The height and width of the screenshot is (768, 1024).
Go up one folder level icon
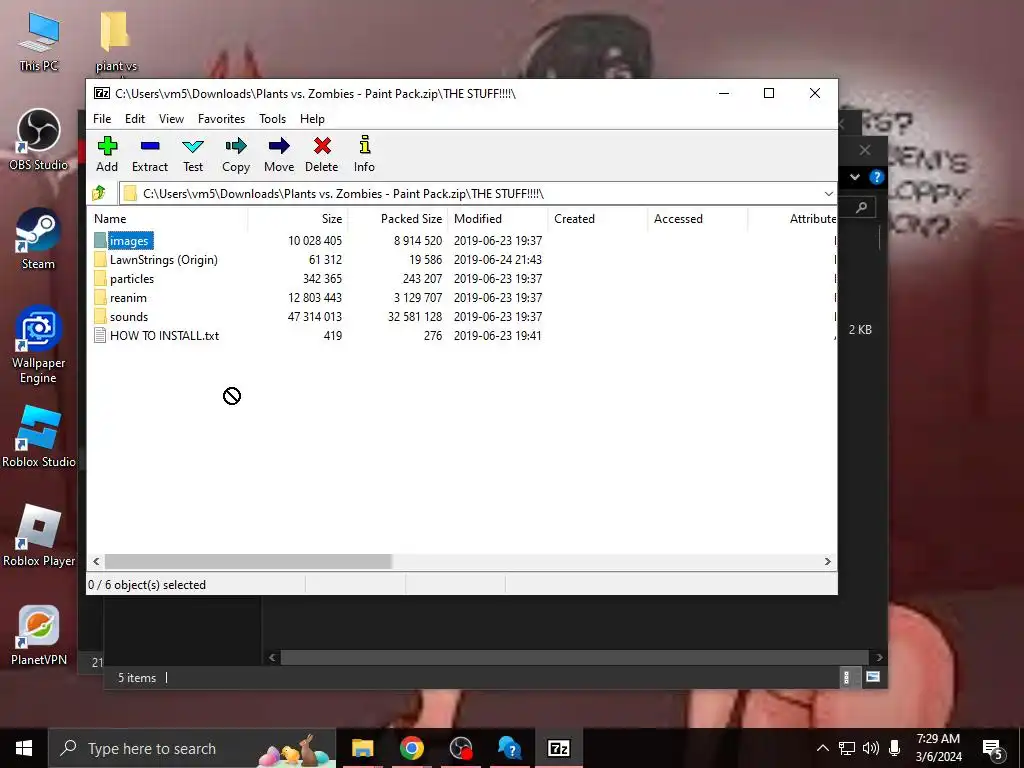click(99, 193)
